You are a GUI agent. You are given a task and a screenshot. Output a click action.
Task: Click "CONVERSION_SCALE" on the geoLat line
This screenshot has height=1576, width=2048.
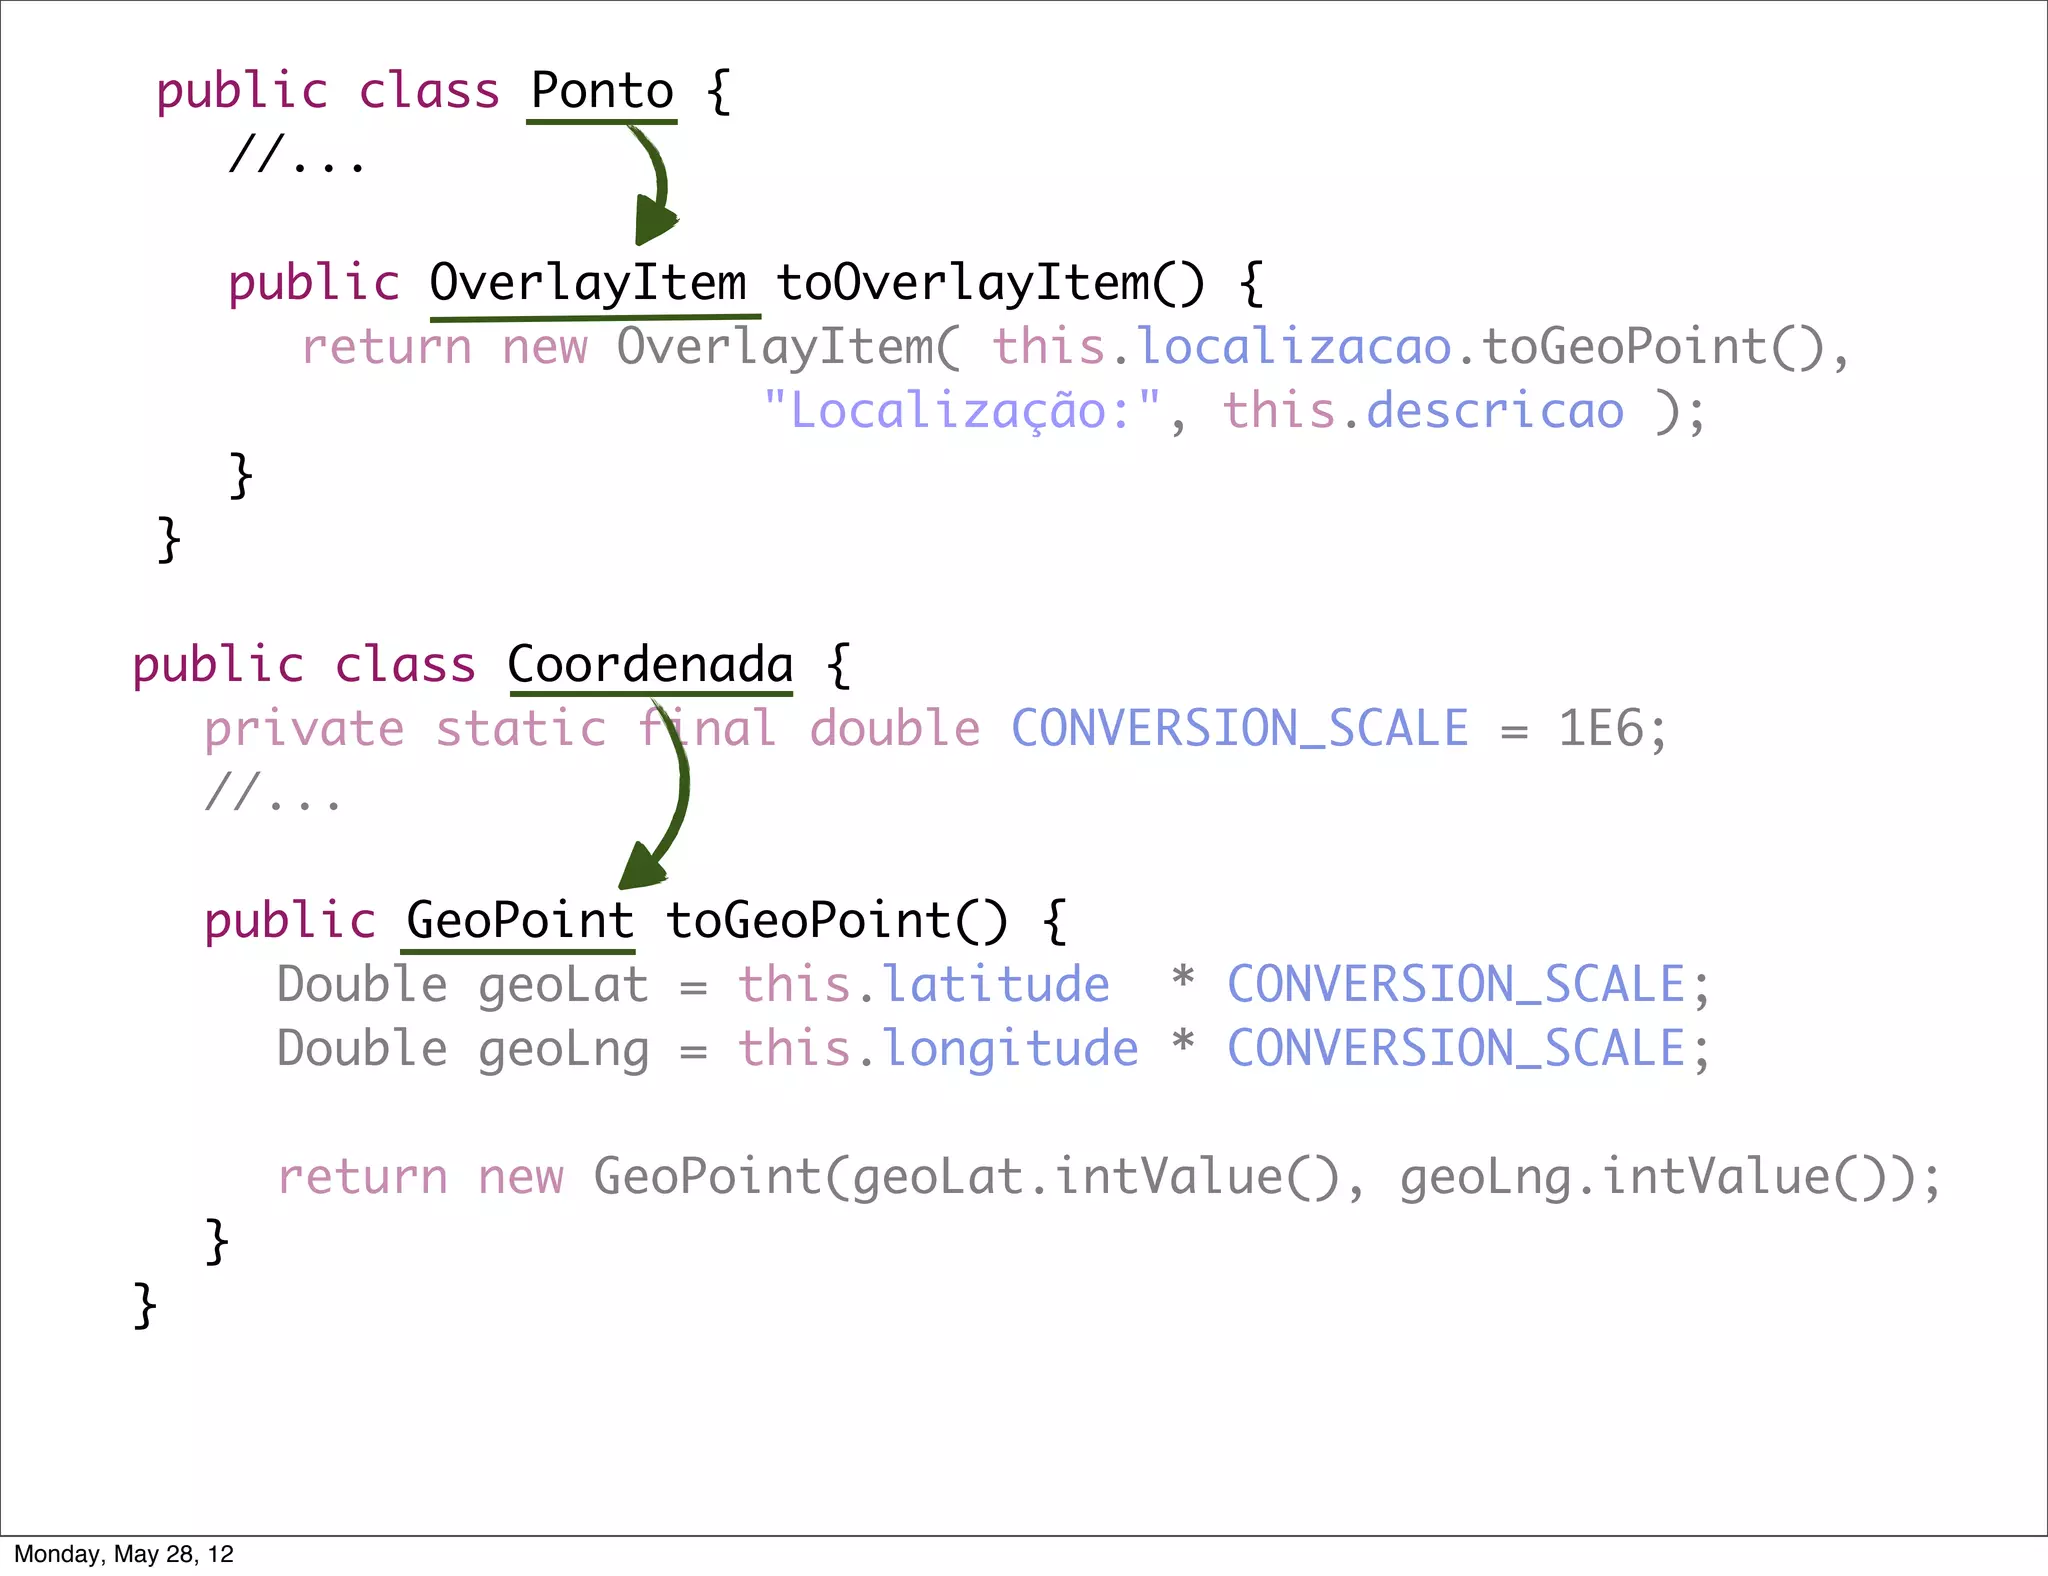click(x=1456, y=985)
